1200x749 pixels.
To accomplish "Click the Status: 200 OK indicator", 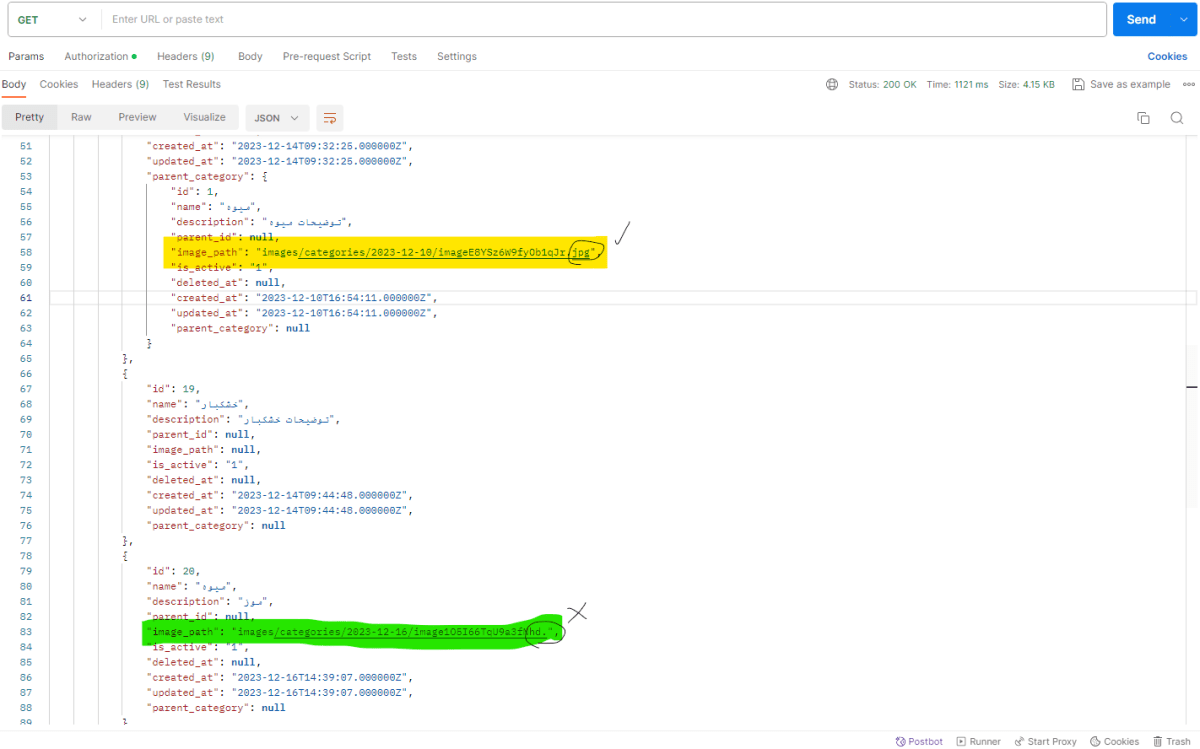I will coord(882,85).
